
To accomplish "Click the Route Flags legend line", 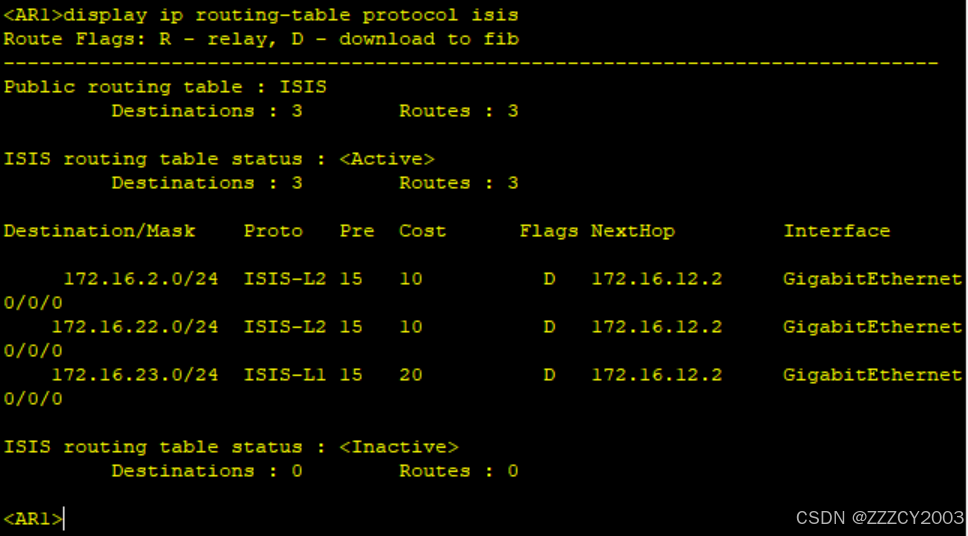I will click(261, 40).
